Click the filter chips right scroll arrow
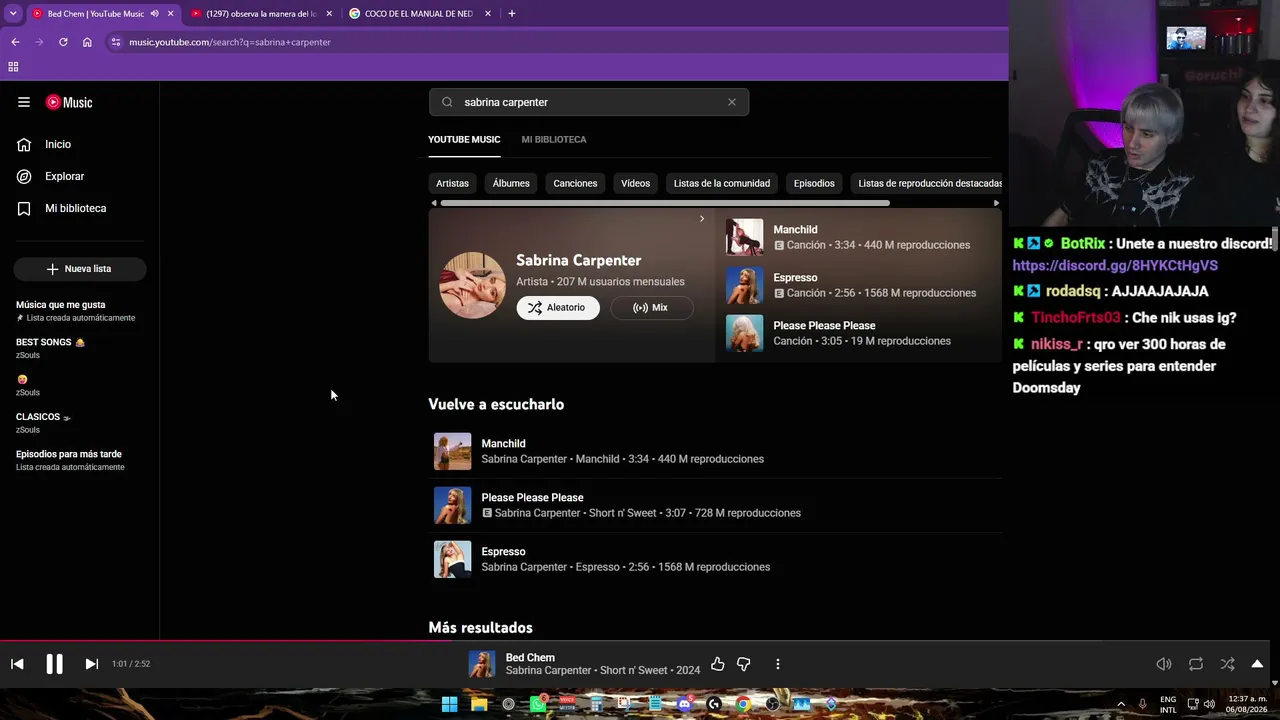 (x=996, y=203)
